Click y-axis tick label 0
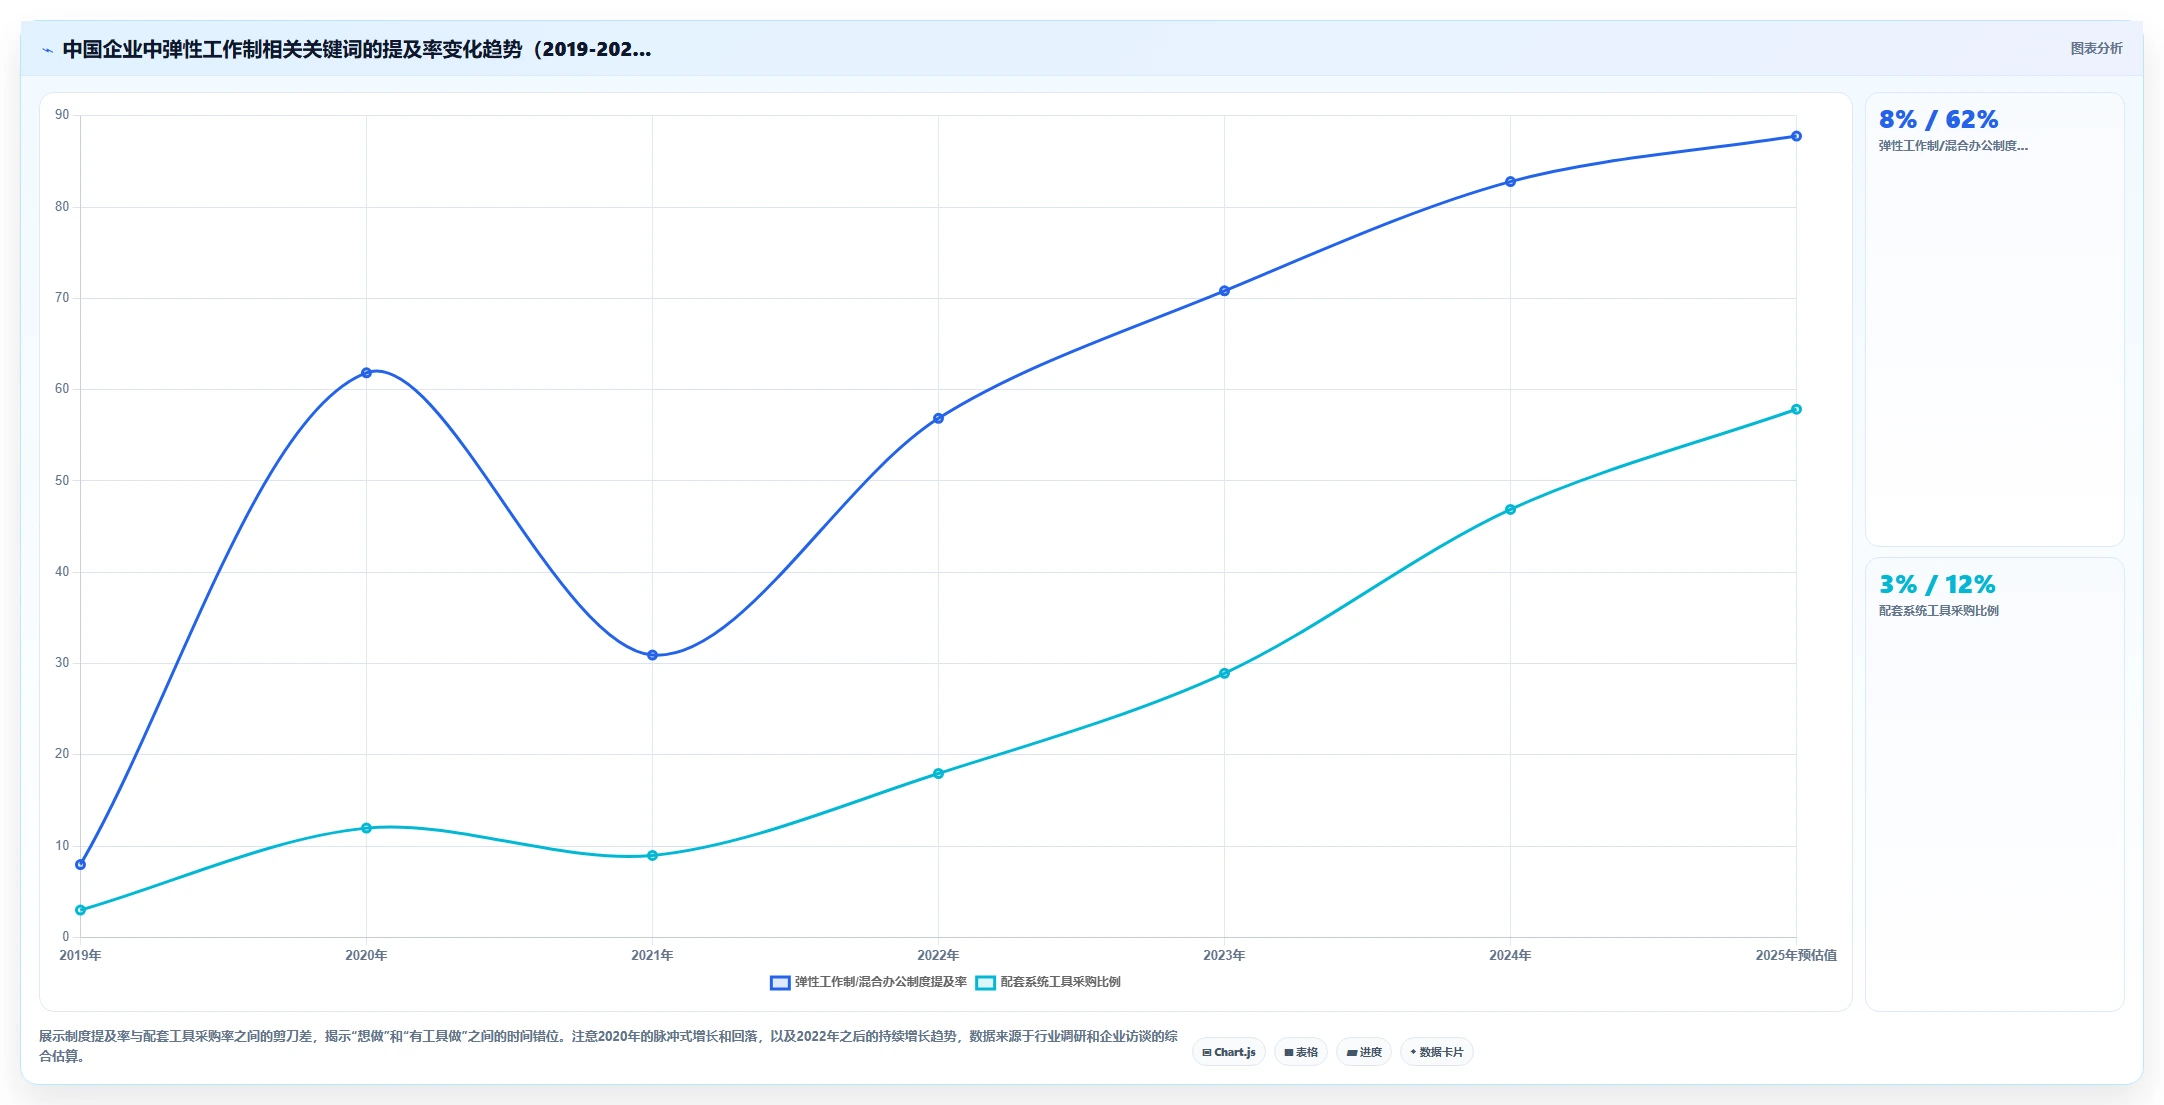This screenshot has width=2164, height=1105. pos(66,937)
